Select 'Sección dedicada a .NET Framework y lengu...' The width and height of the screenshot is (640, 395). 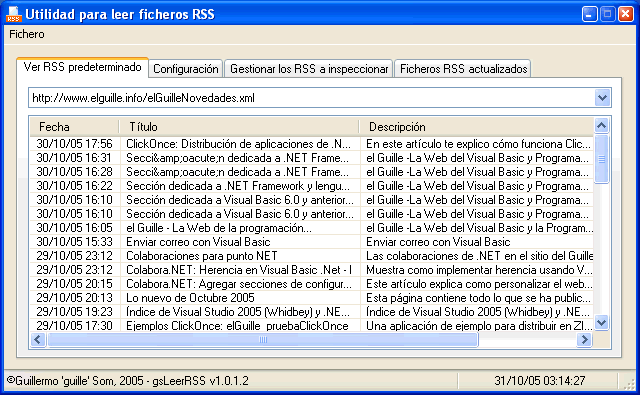238,186
